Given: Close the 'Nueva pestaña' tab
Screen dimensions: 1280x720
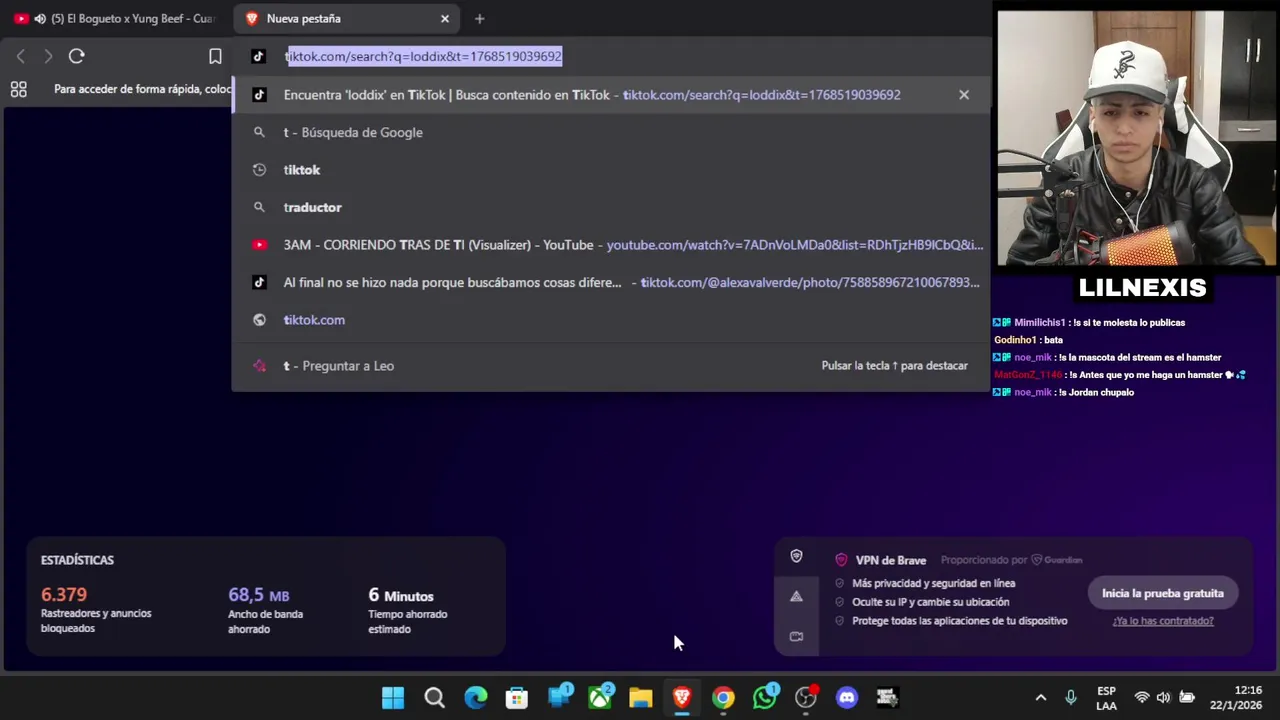Looking at the screenshot, I should [445, 18].
